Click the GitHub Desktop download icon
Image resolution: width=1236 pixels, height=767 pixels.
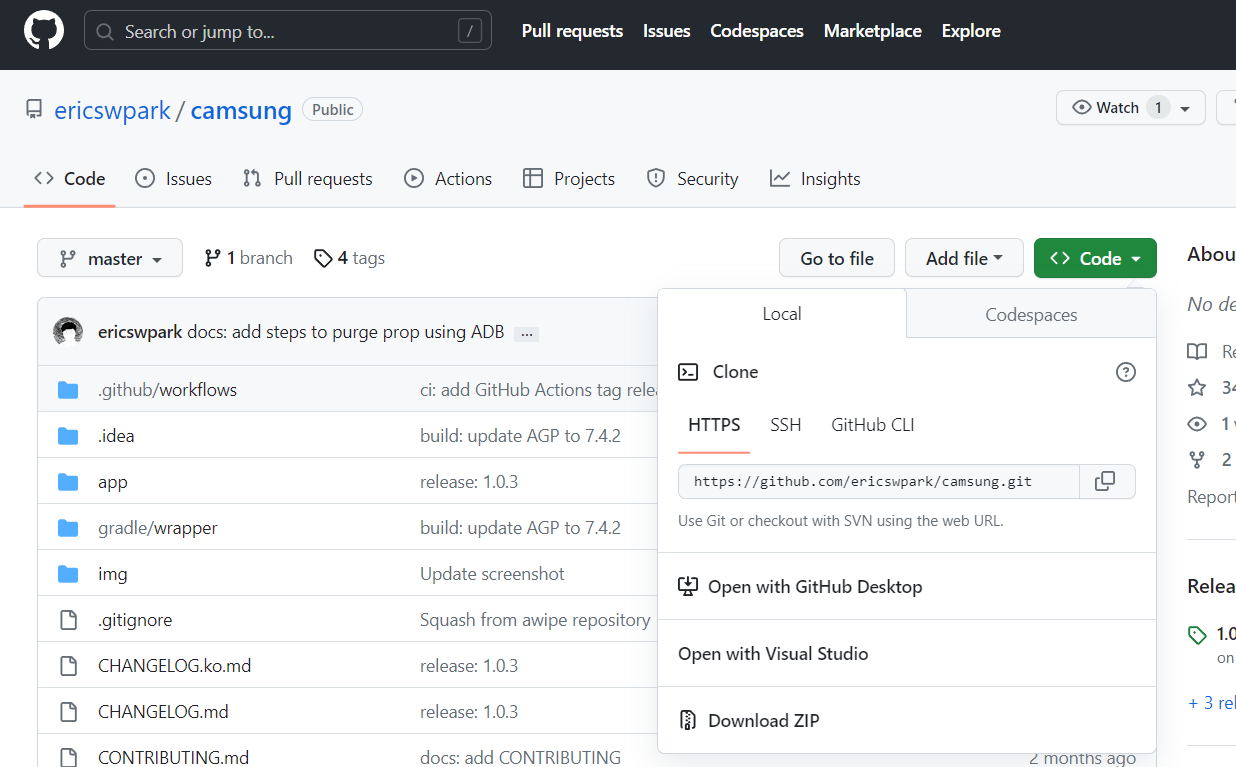point(688,587)
